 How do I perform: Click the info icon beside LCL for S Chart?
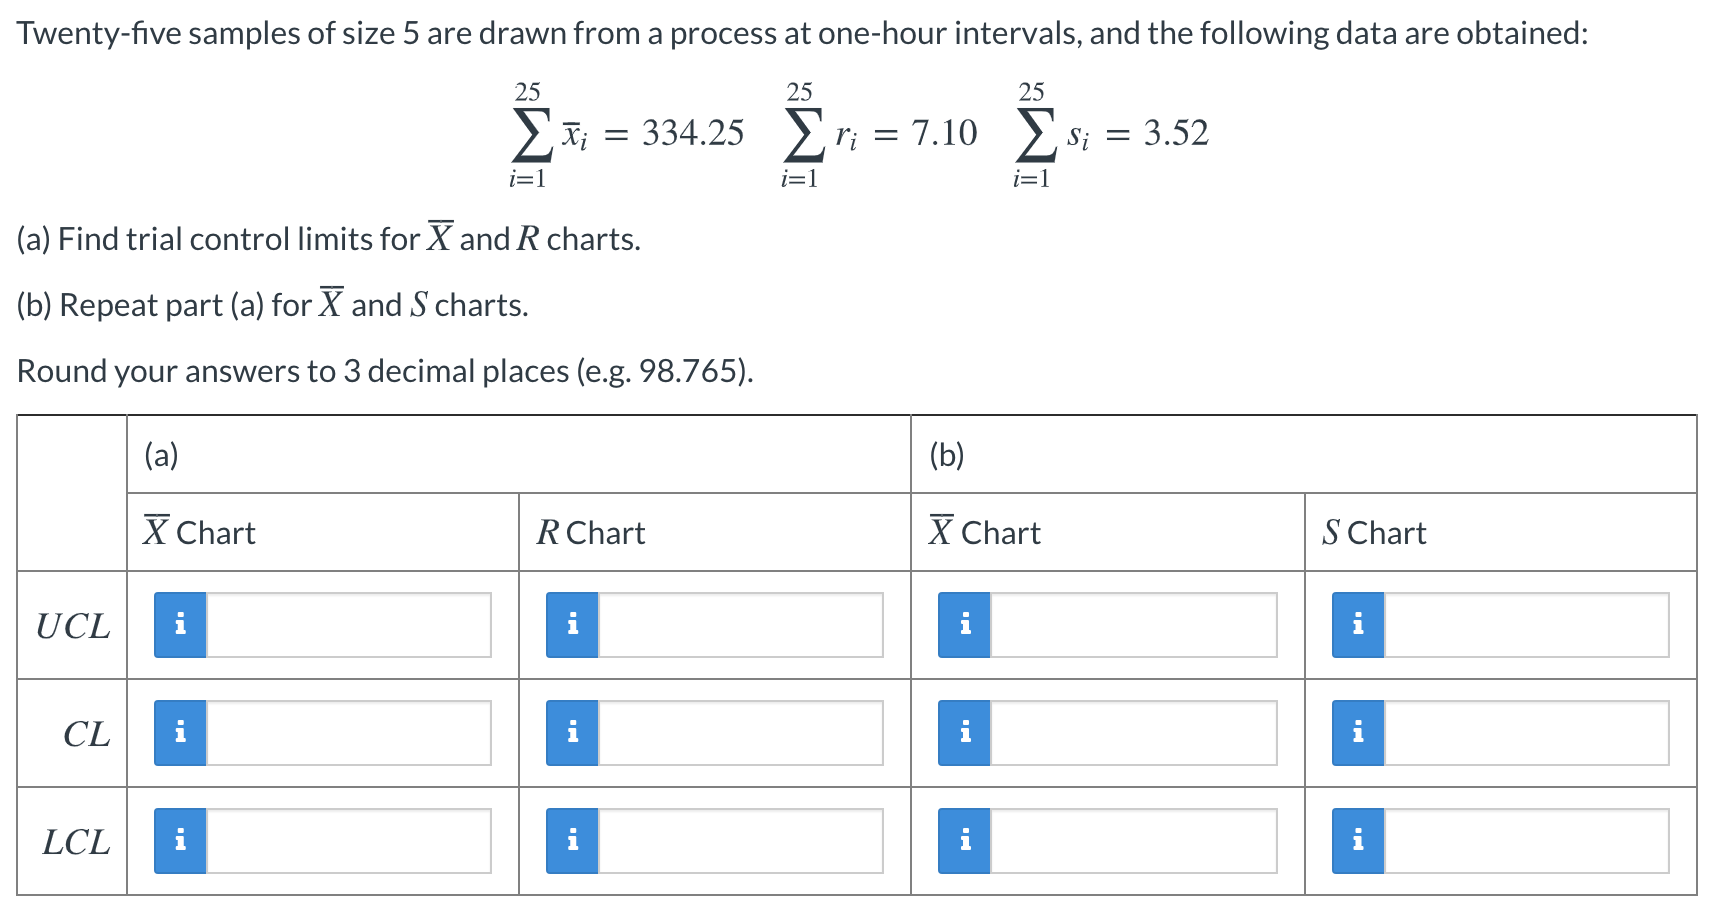1359,841
